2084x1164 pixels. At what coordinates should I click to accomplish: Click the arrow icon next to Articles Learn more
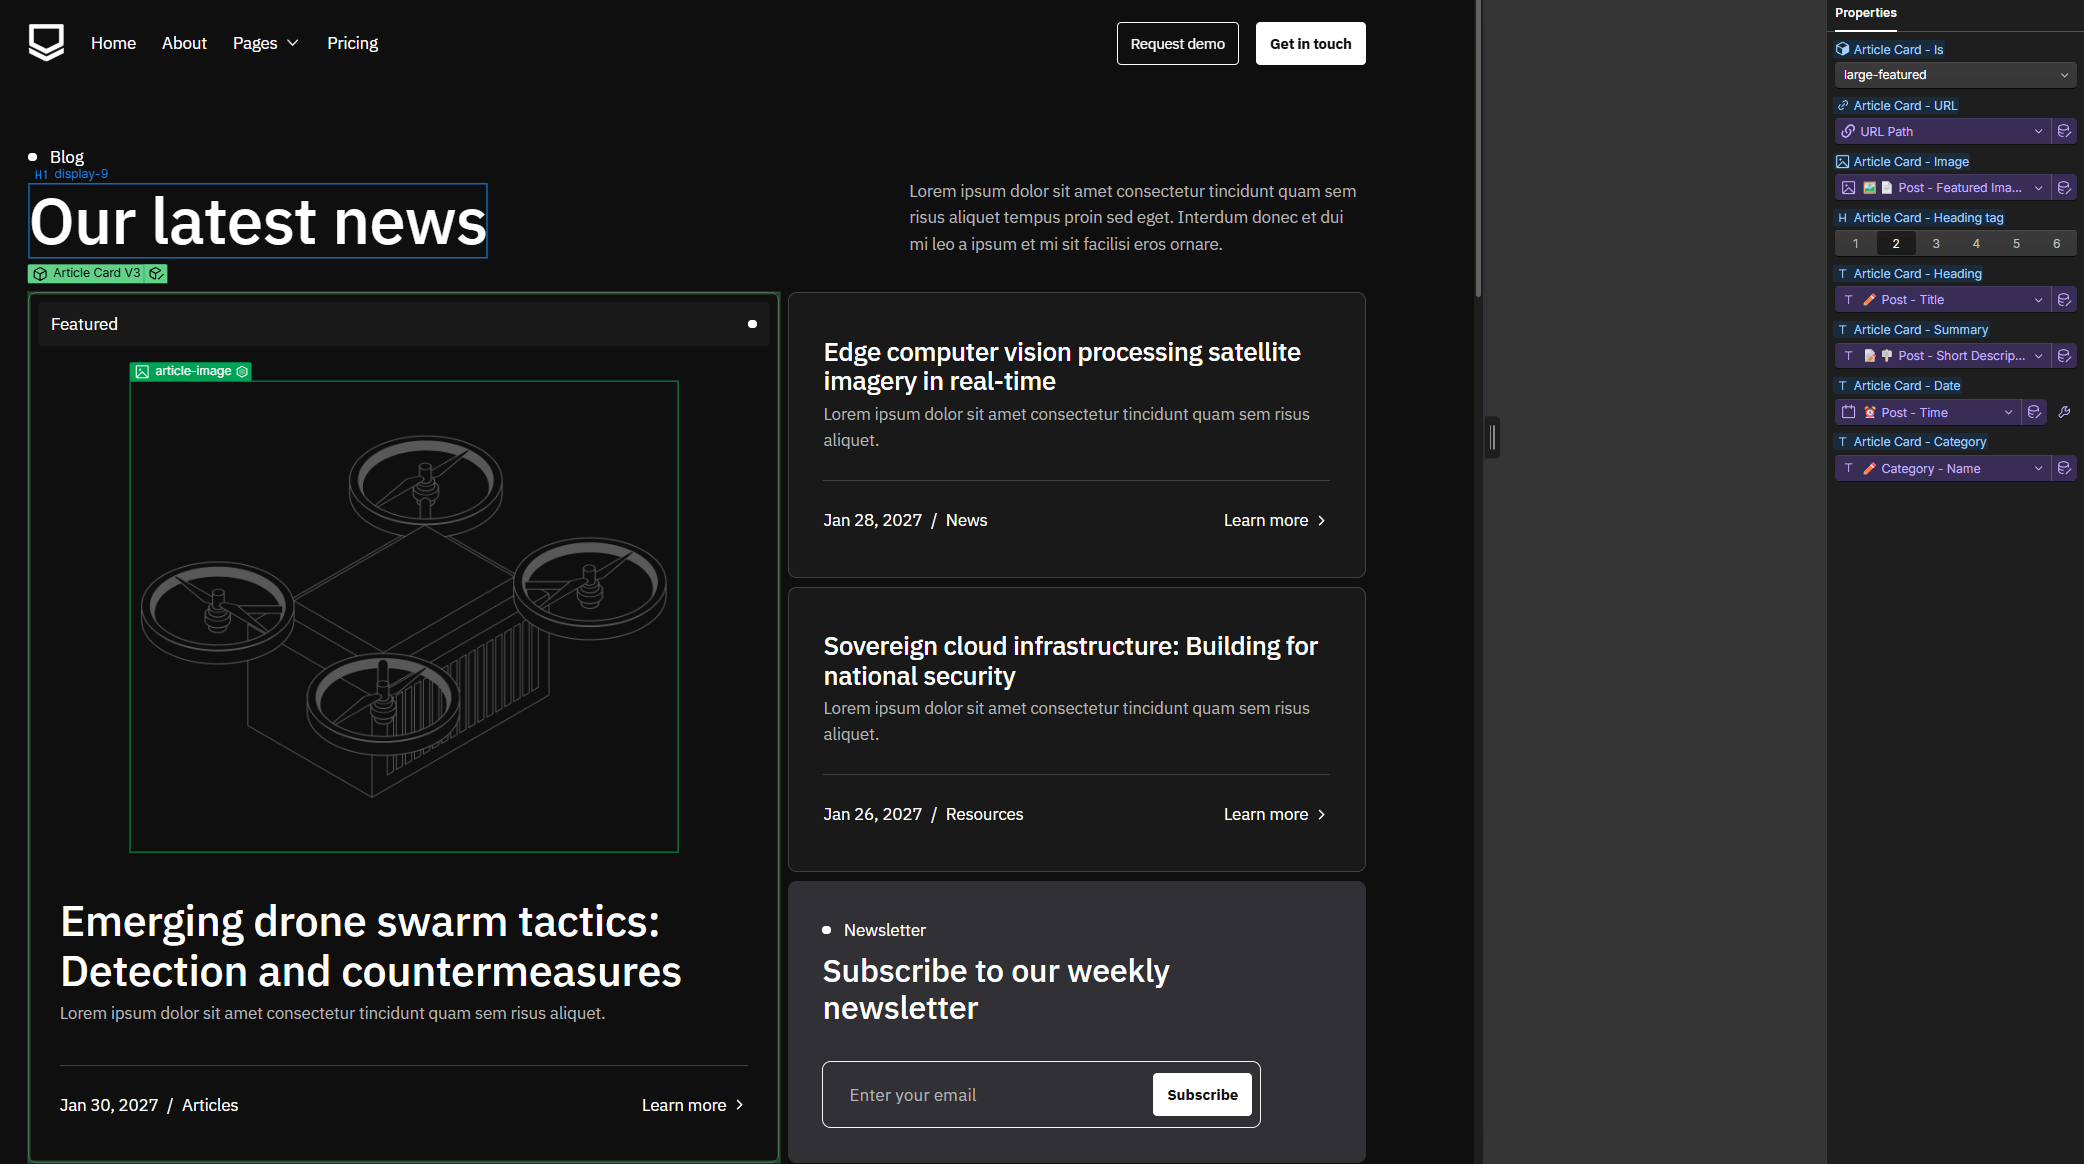[x=739, y=1105]
